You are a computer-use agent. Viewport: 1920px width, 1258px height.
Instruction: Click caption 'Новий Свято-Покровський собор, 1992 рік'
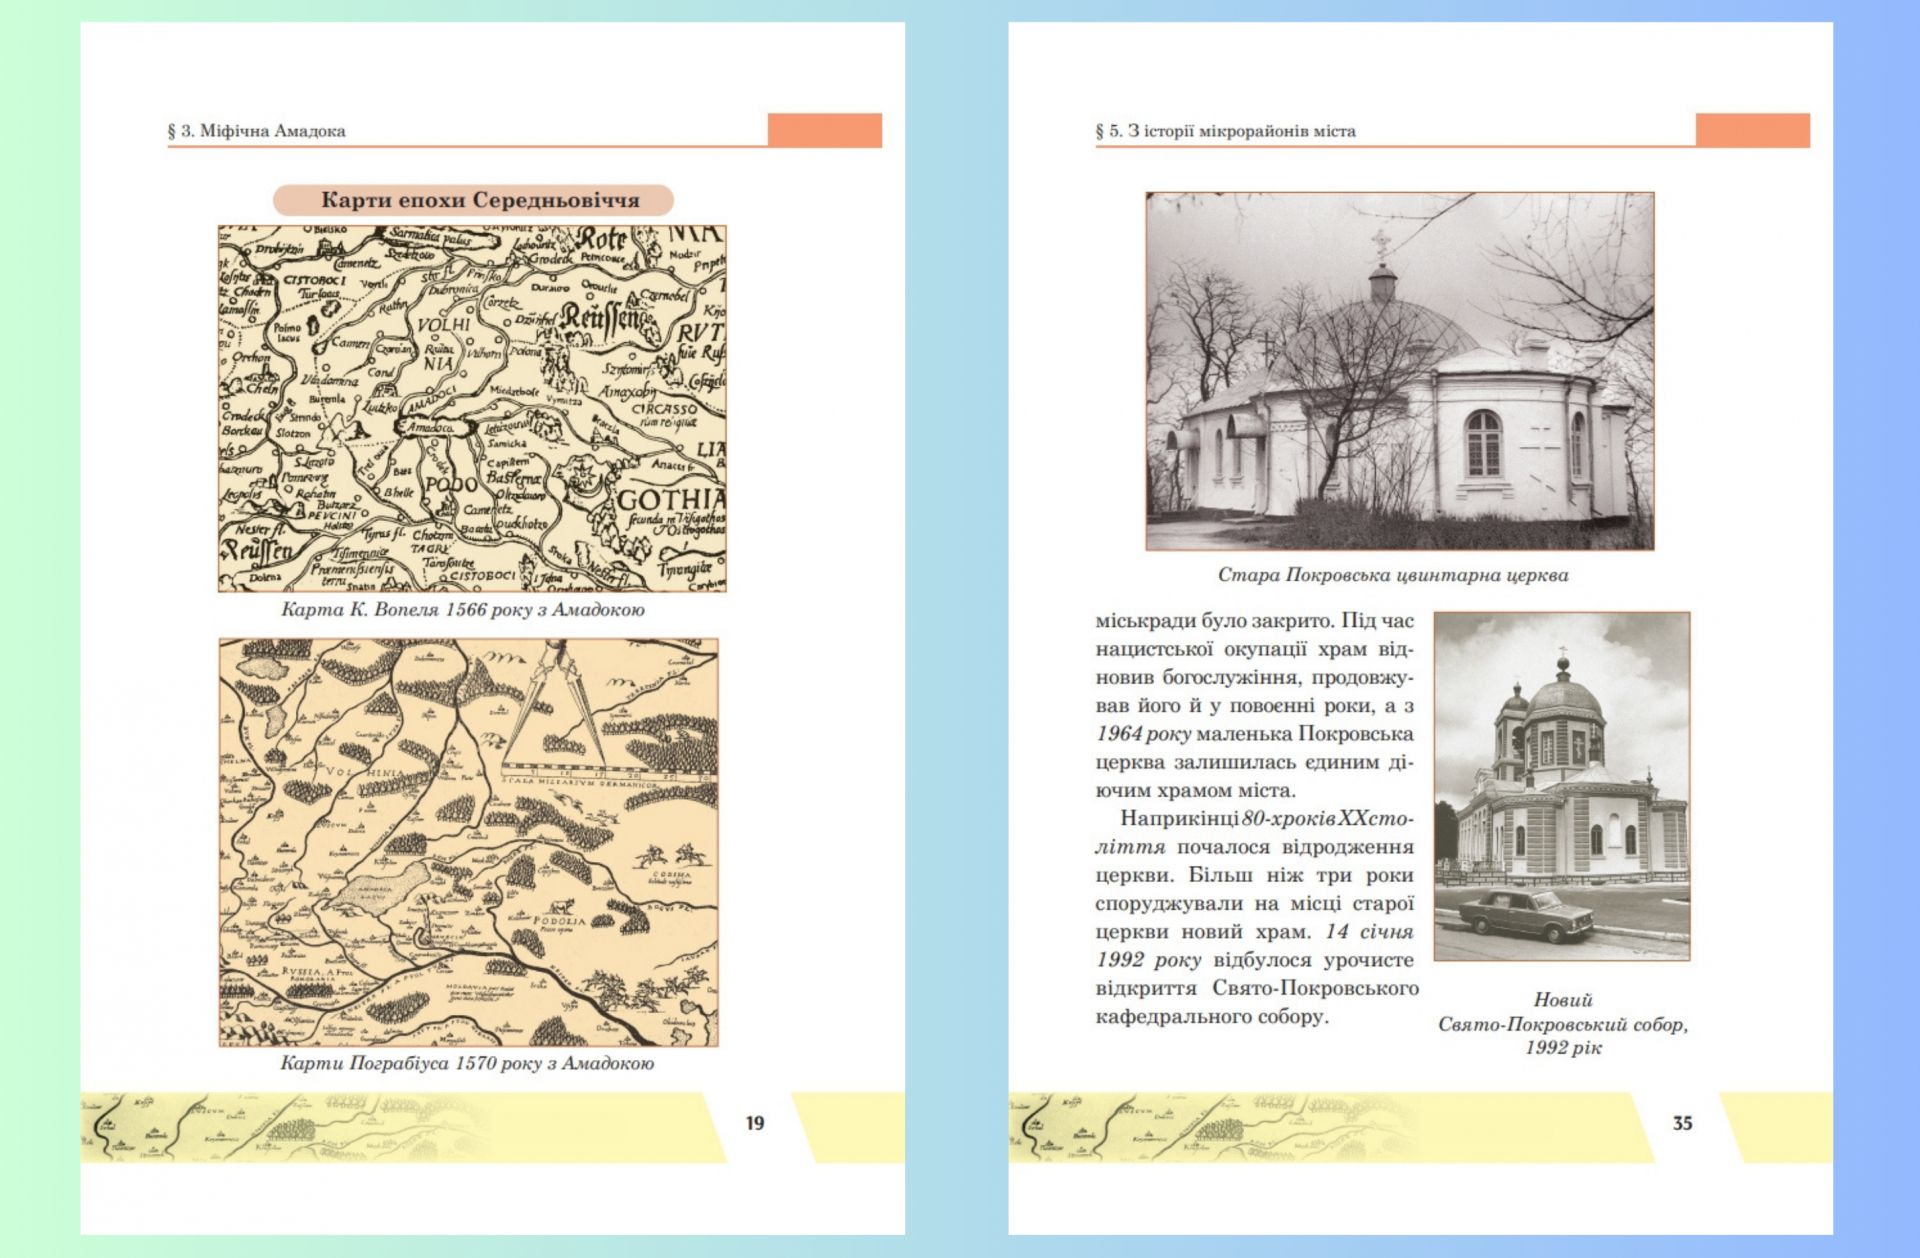coord(1563,1023)
